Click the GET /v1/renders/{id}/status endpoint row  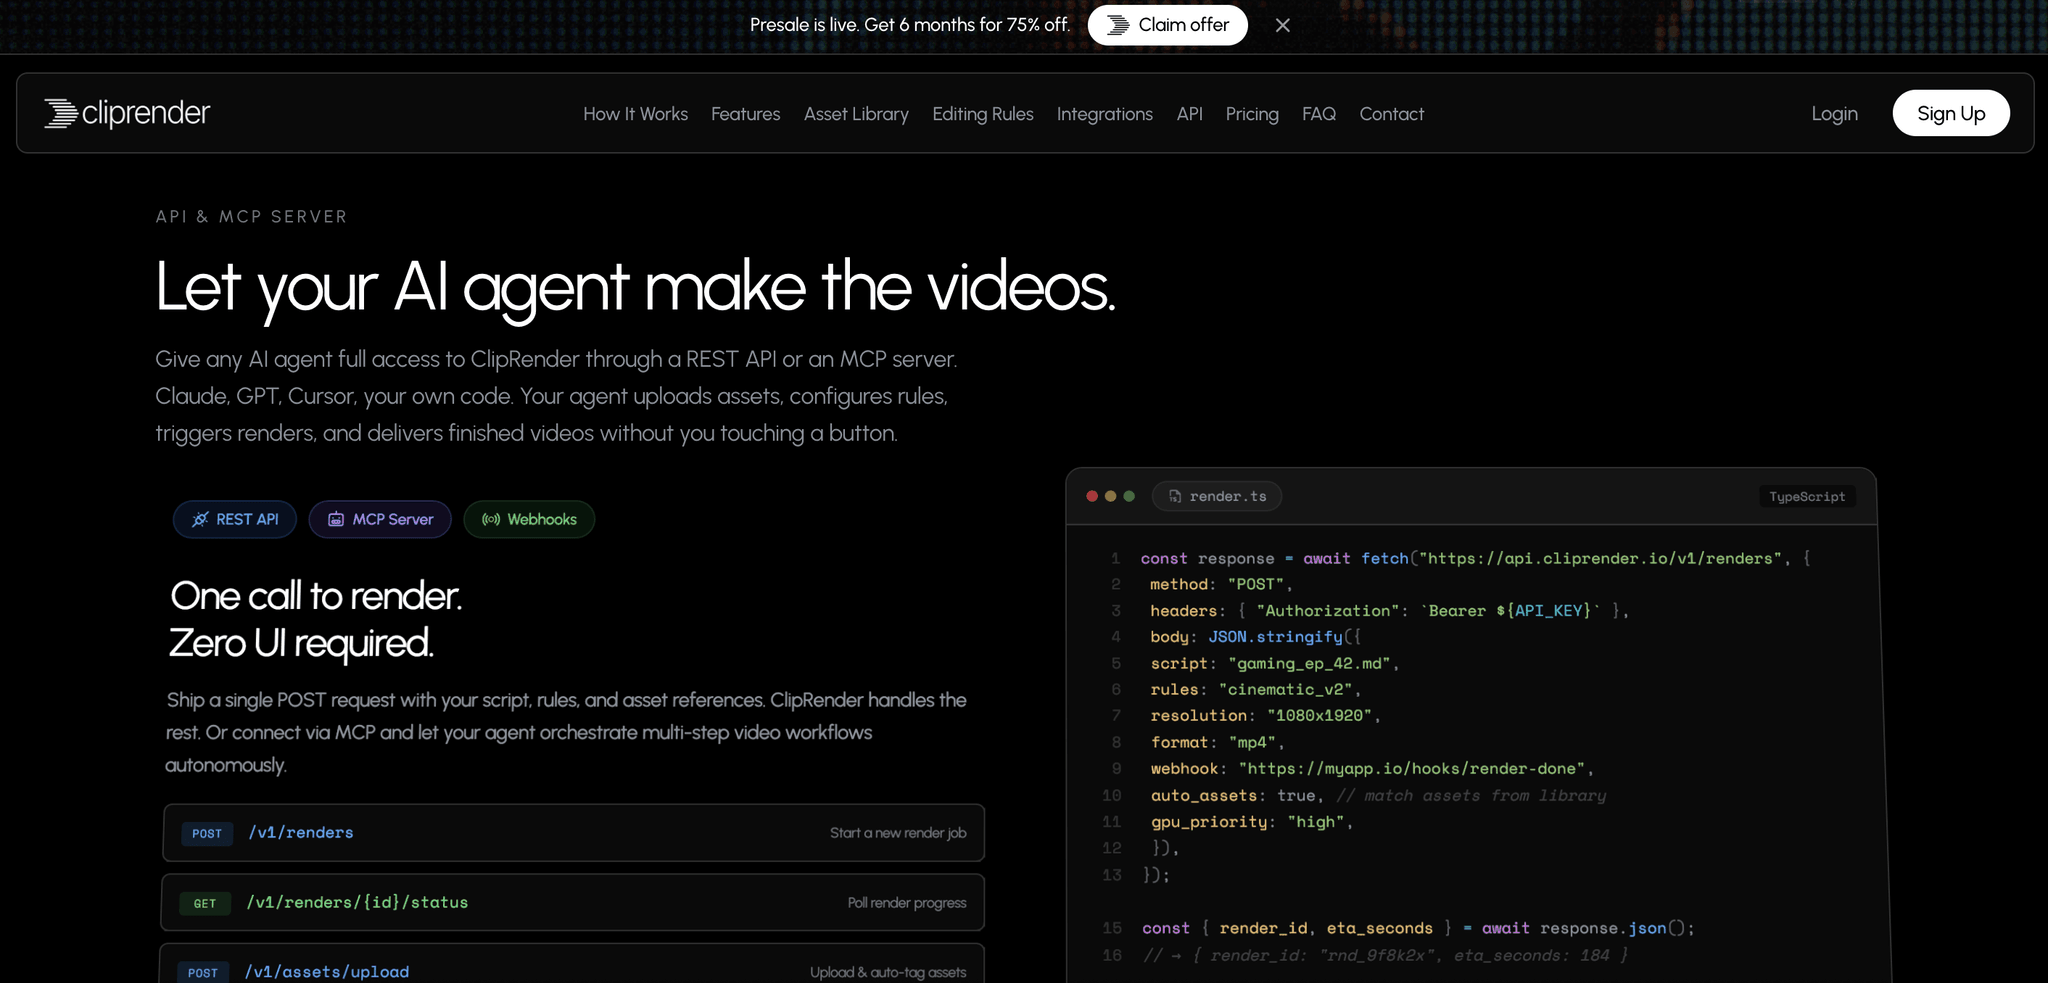click(573, 903)
